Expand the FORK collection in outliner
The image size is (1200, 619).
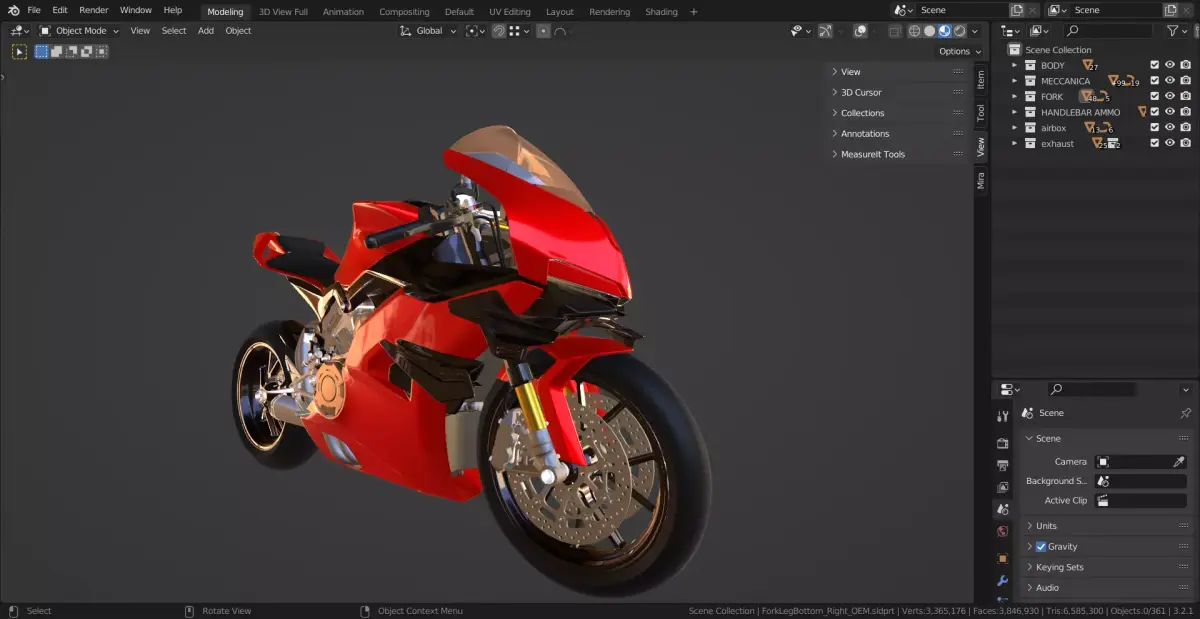(x=1014, y=97)
